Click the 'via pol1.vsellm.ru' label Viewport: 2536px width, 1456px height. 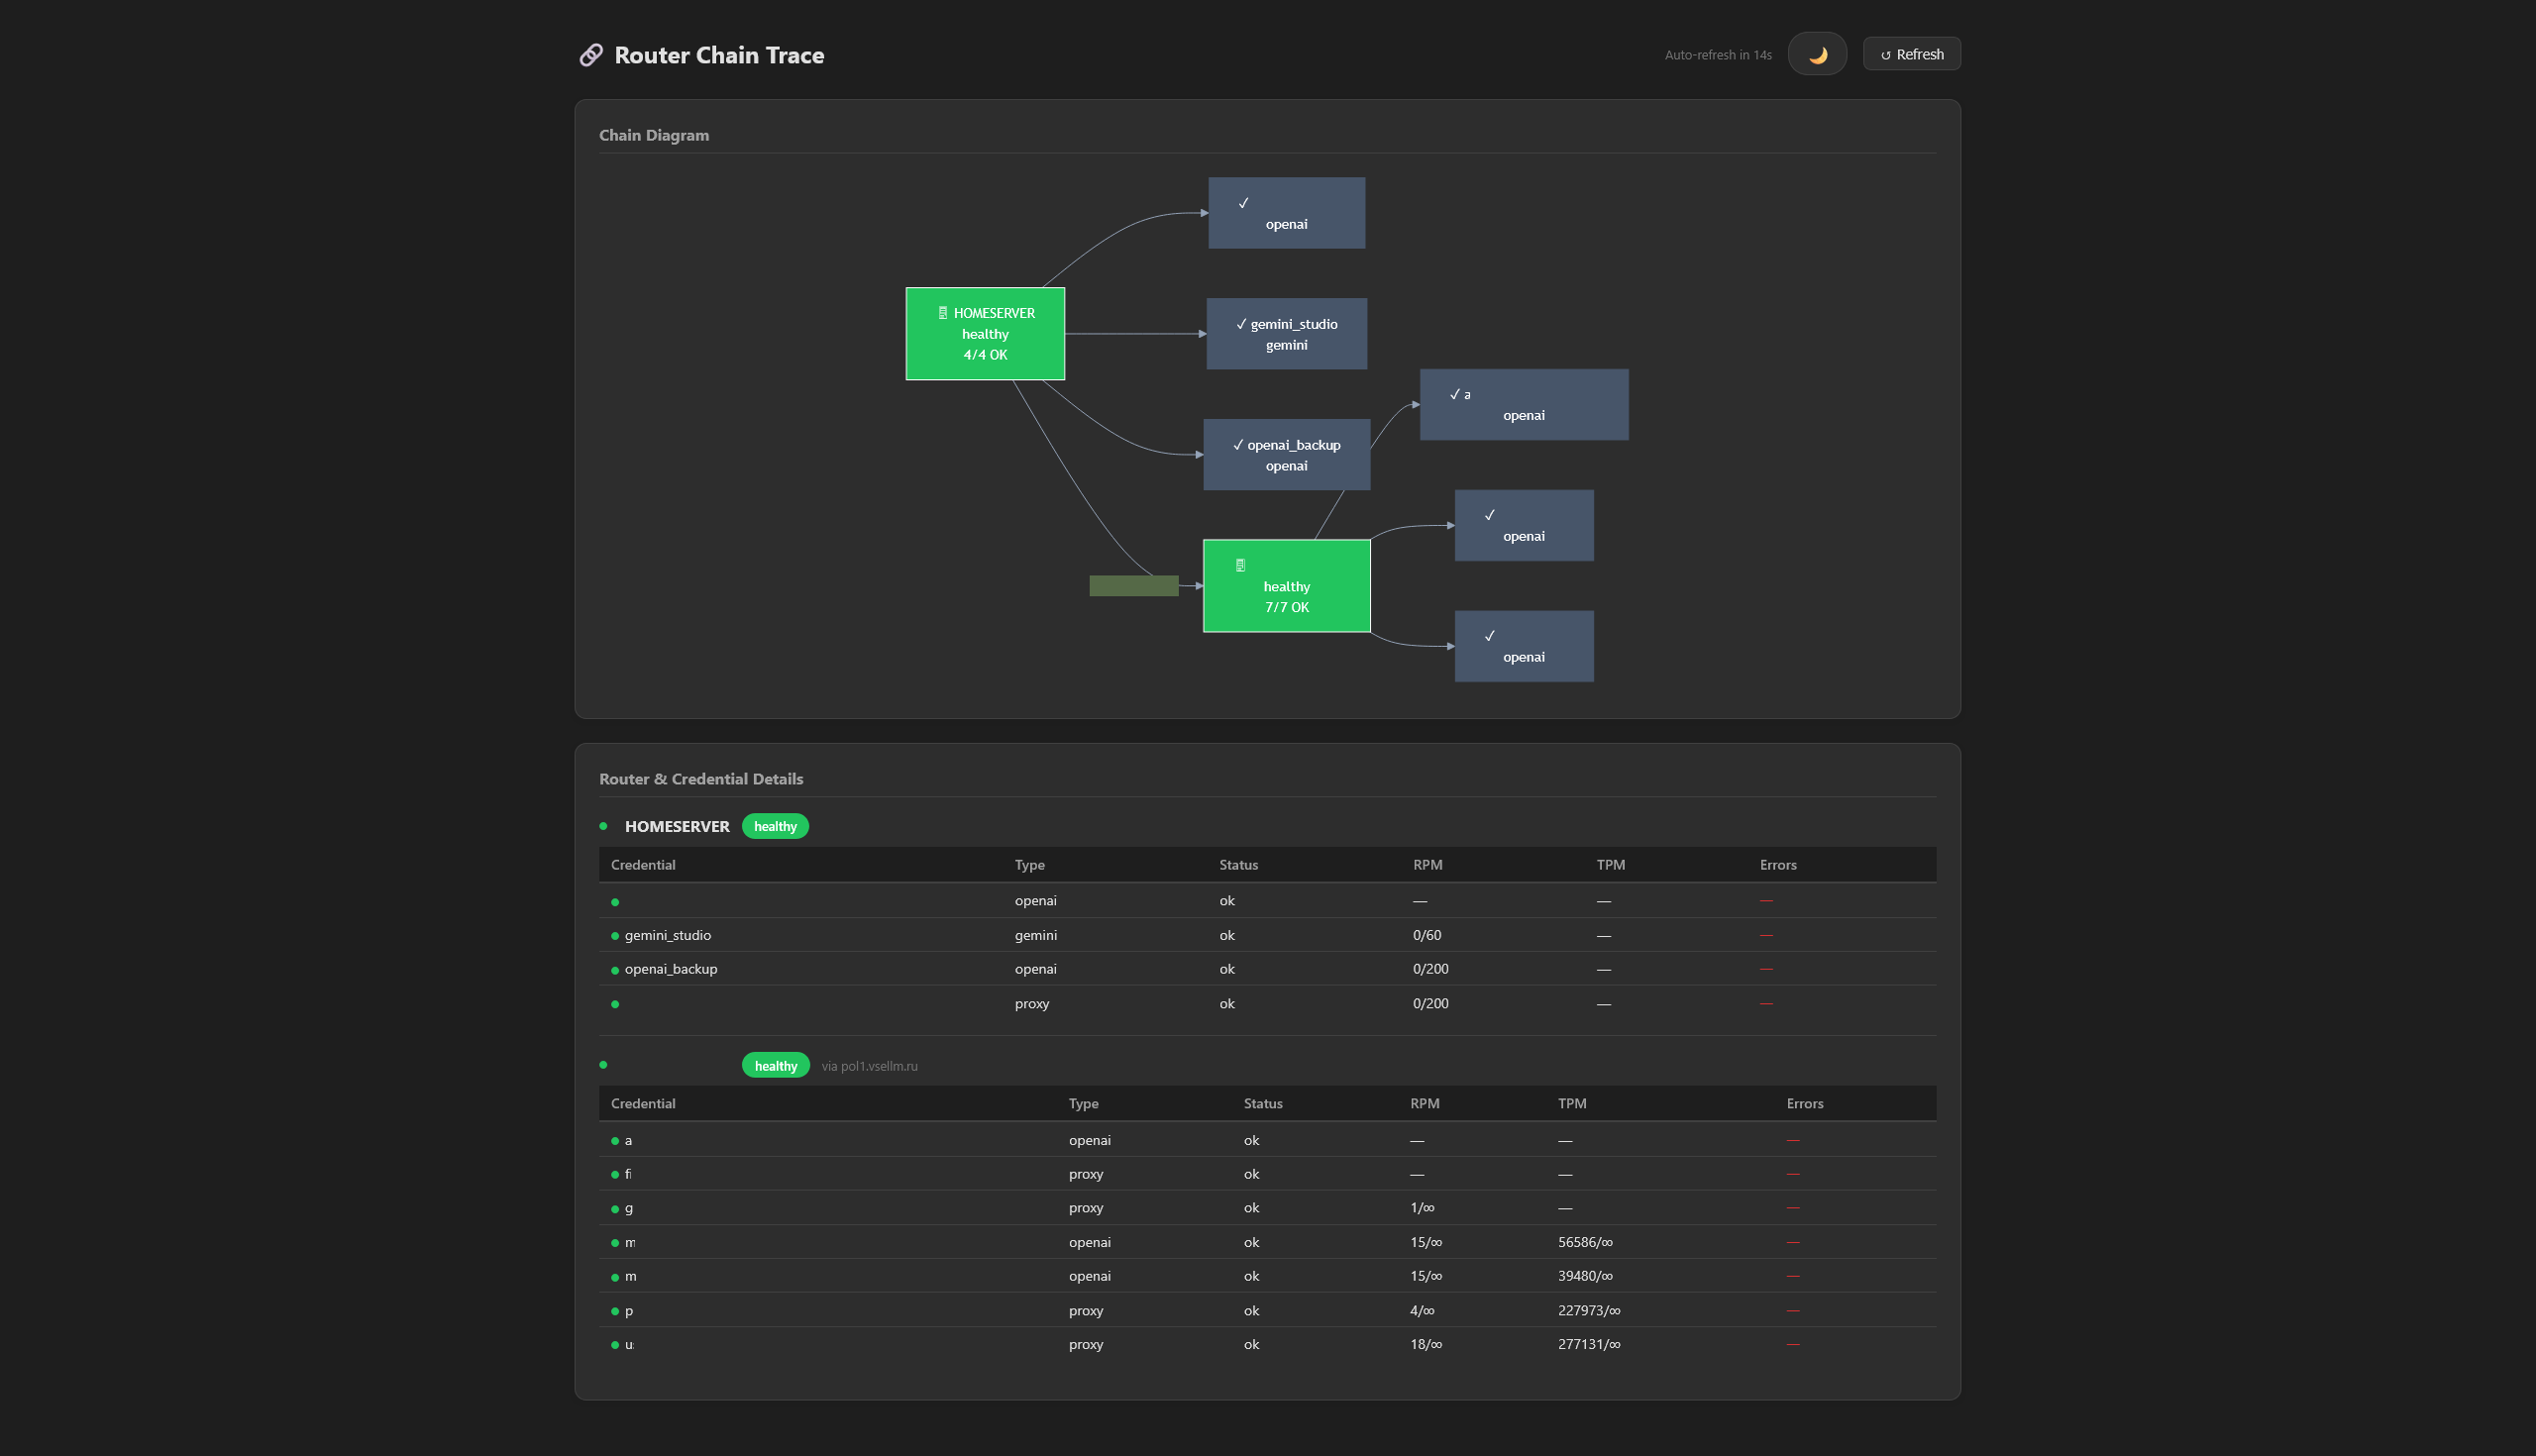click(x=869, y=1066)
